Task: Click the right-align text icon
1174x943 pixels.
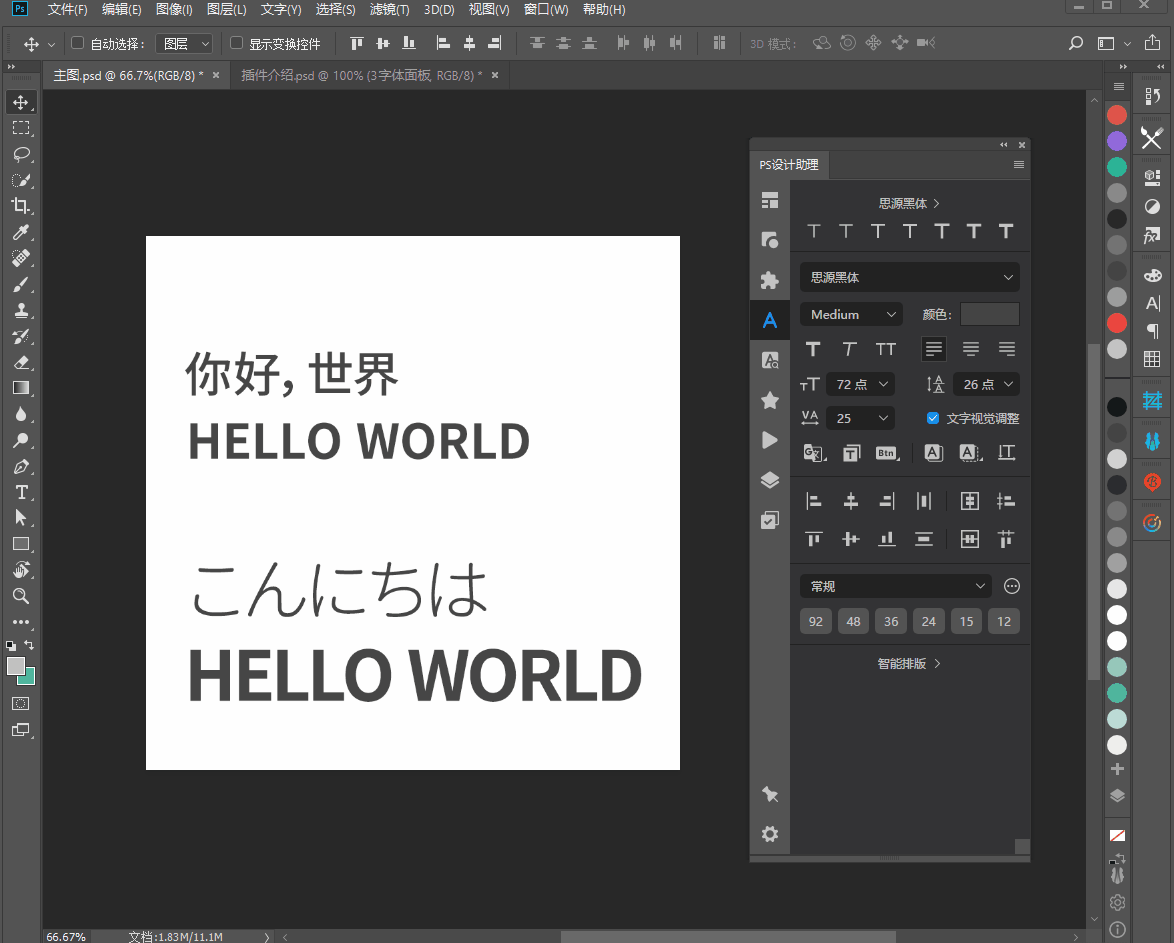Action: (1006, 349)
